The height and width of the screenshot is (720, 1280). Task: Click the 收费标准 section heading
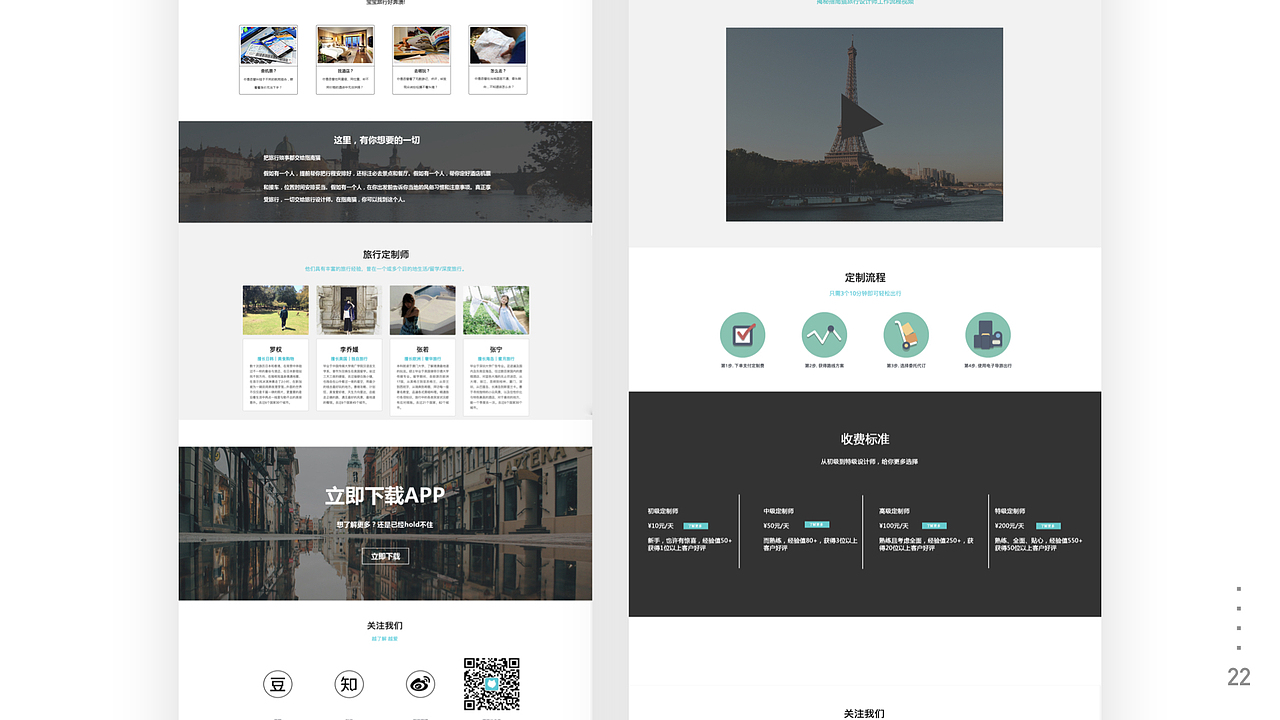(865, 439)
